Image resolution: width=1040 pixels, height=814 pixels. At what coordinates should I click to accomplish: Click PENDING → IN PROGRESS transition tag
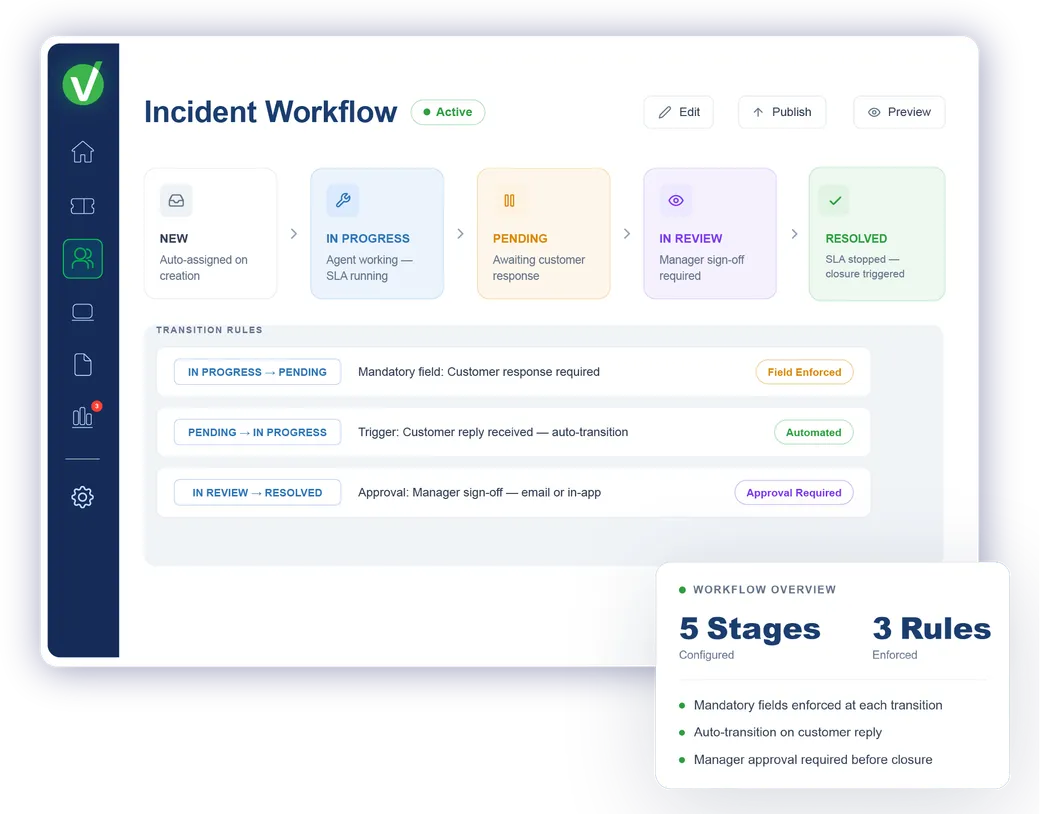257,433
